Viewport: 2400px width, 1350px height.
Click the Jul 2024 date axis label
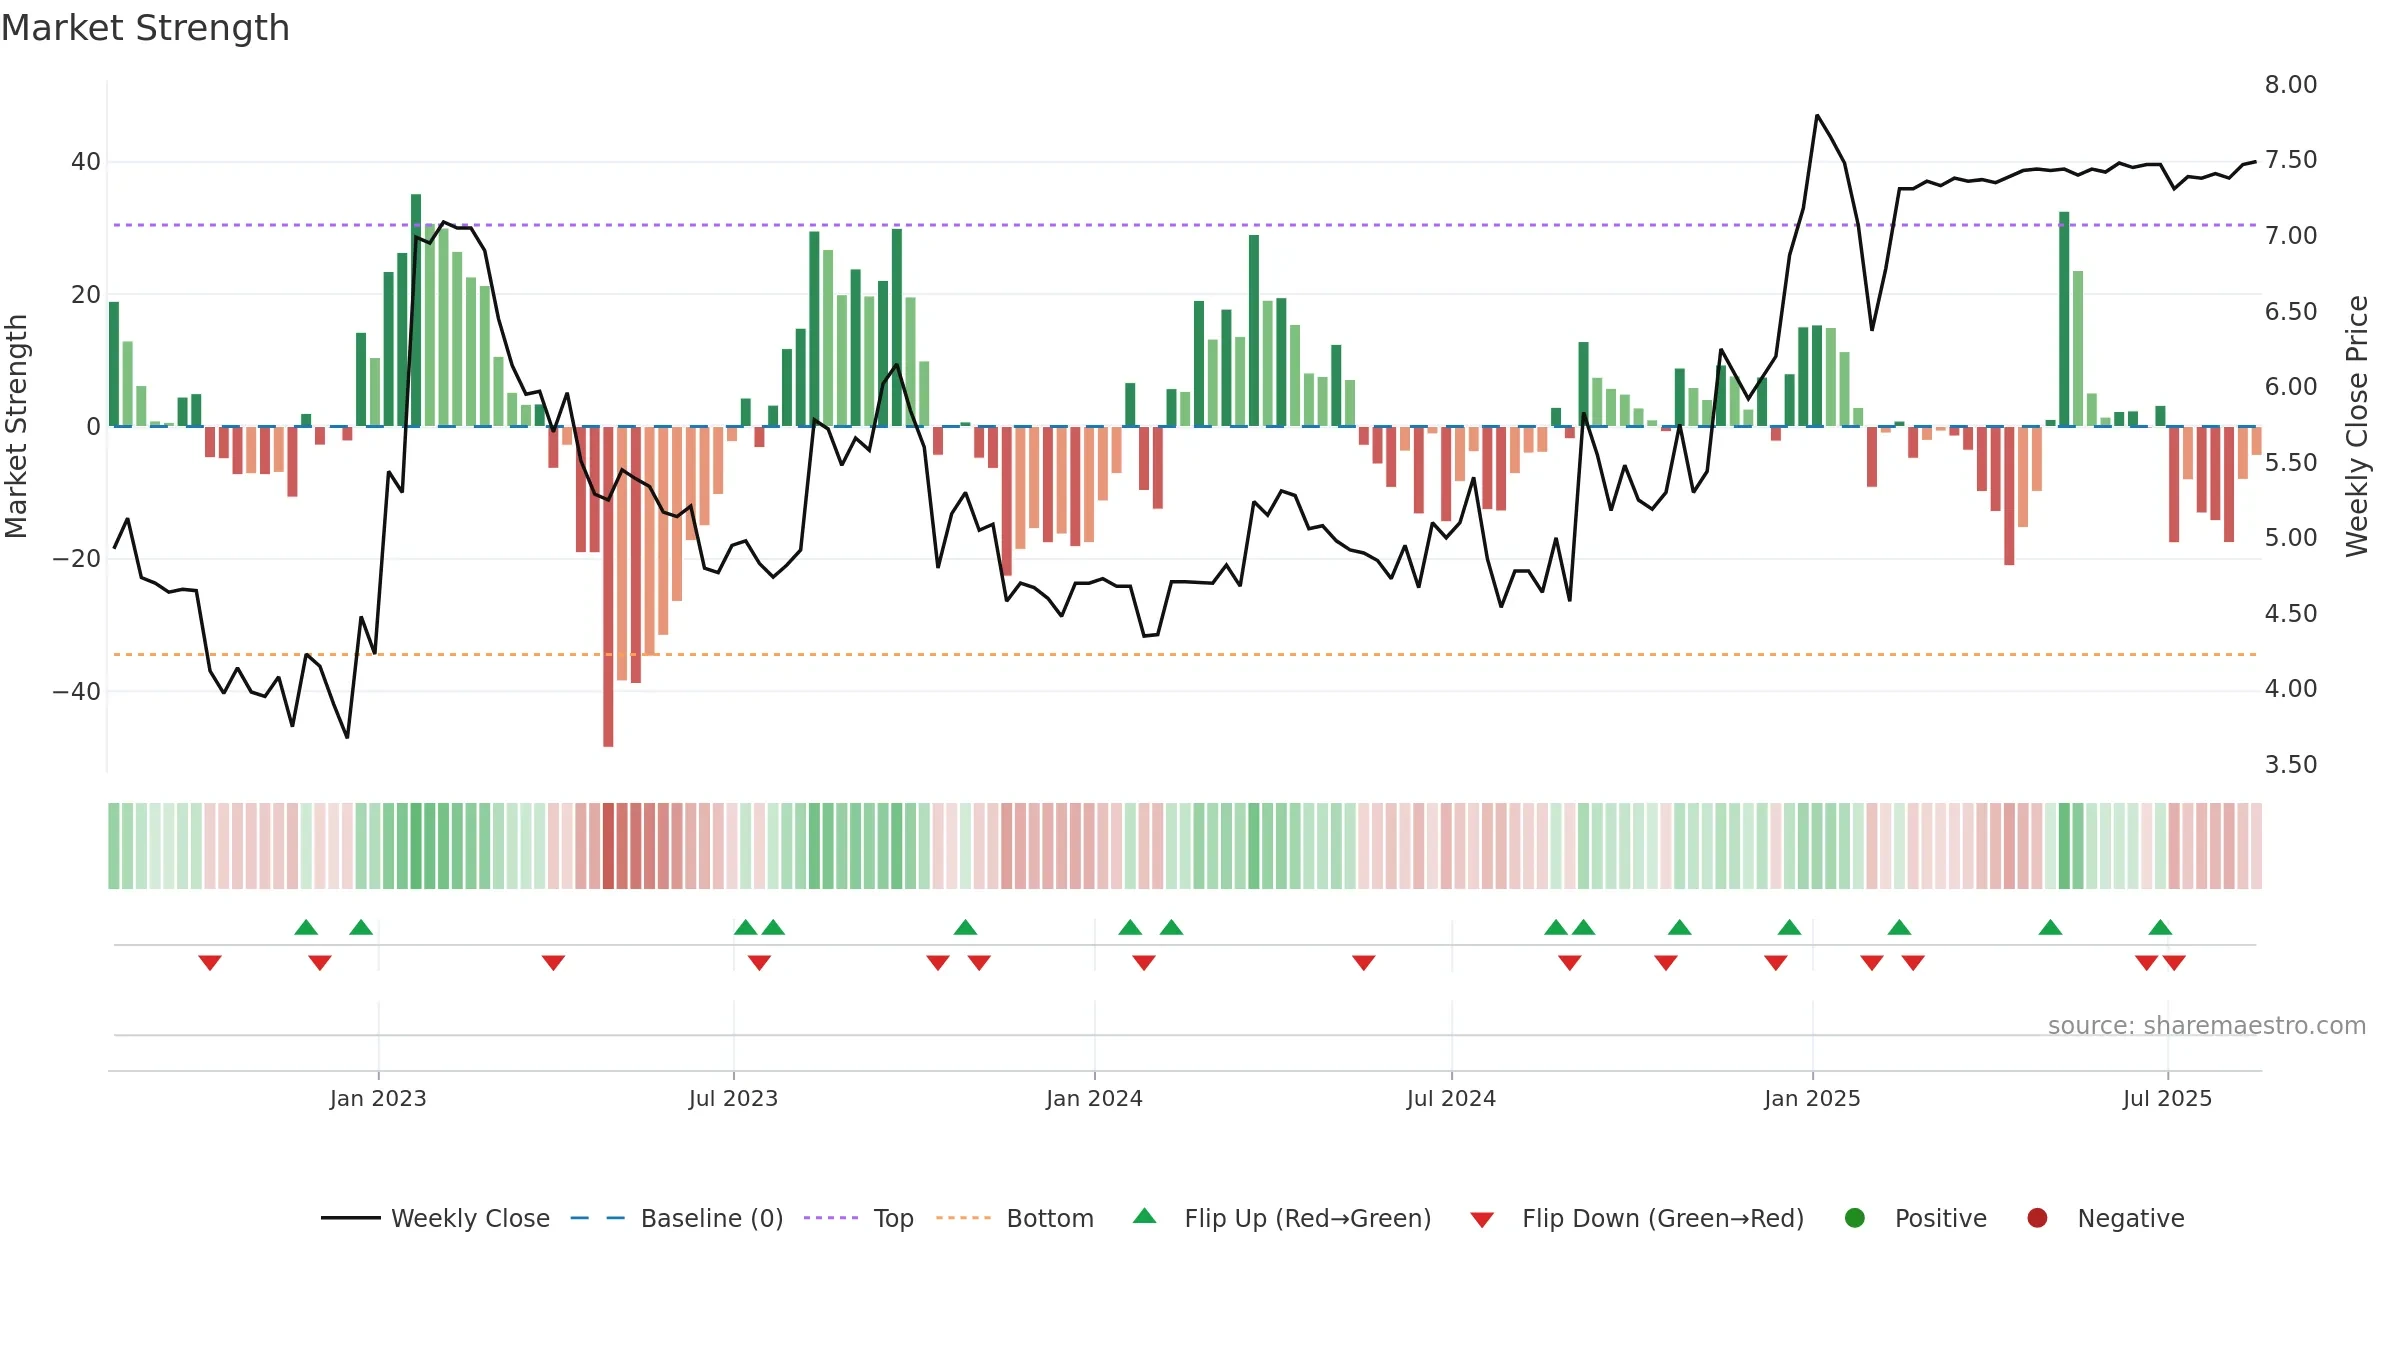point(1451,1098)
